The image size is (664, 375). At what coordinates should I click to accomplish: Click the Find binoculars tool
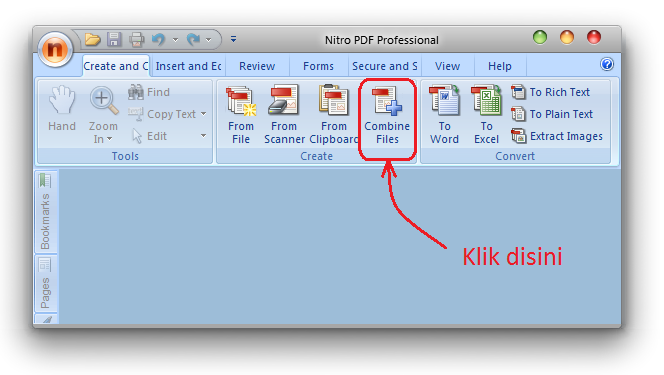[x=149, y=92]
